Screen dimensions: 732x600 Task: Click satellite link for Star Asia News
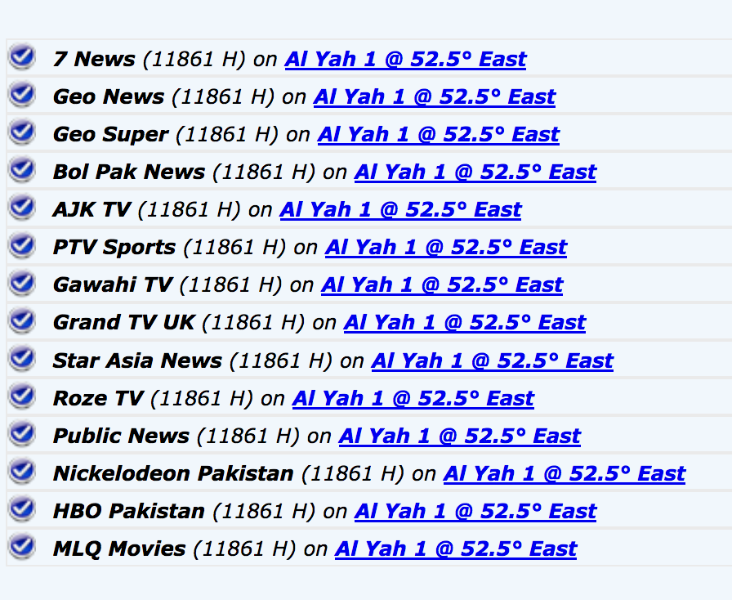point(492,361)
